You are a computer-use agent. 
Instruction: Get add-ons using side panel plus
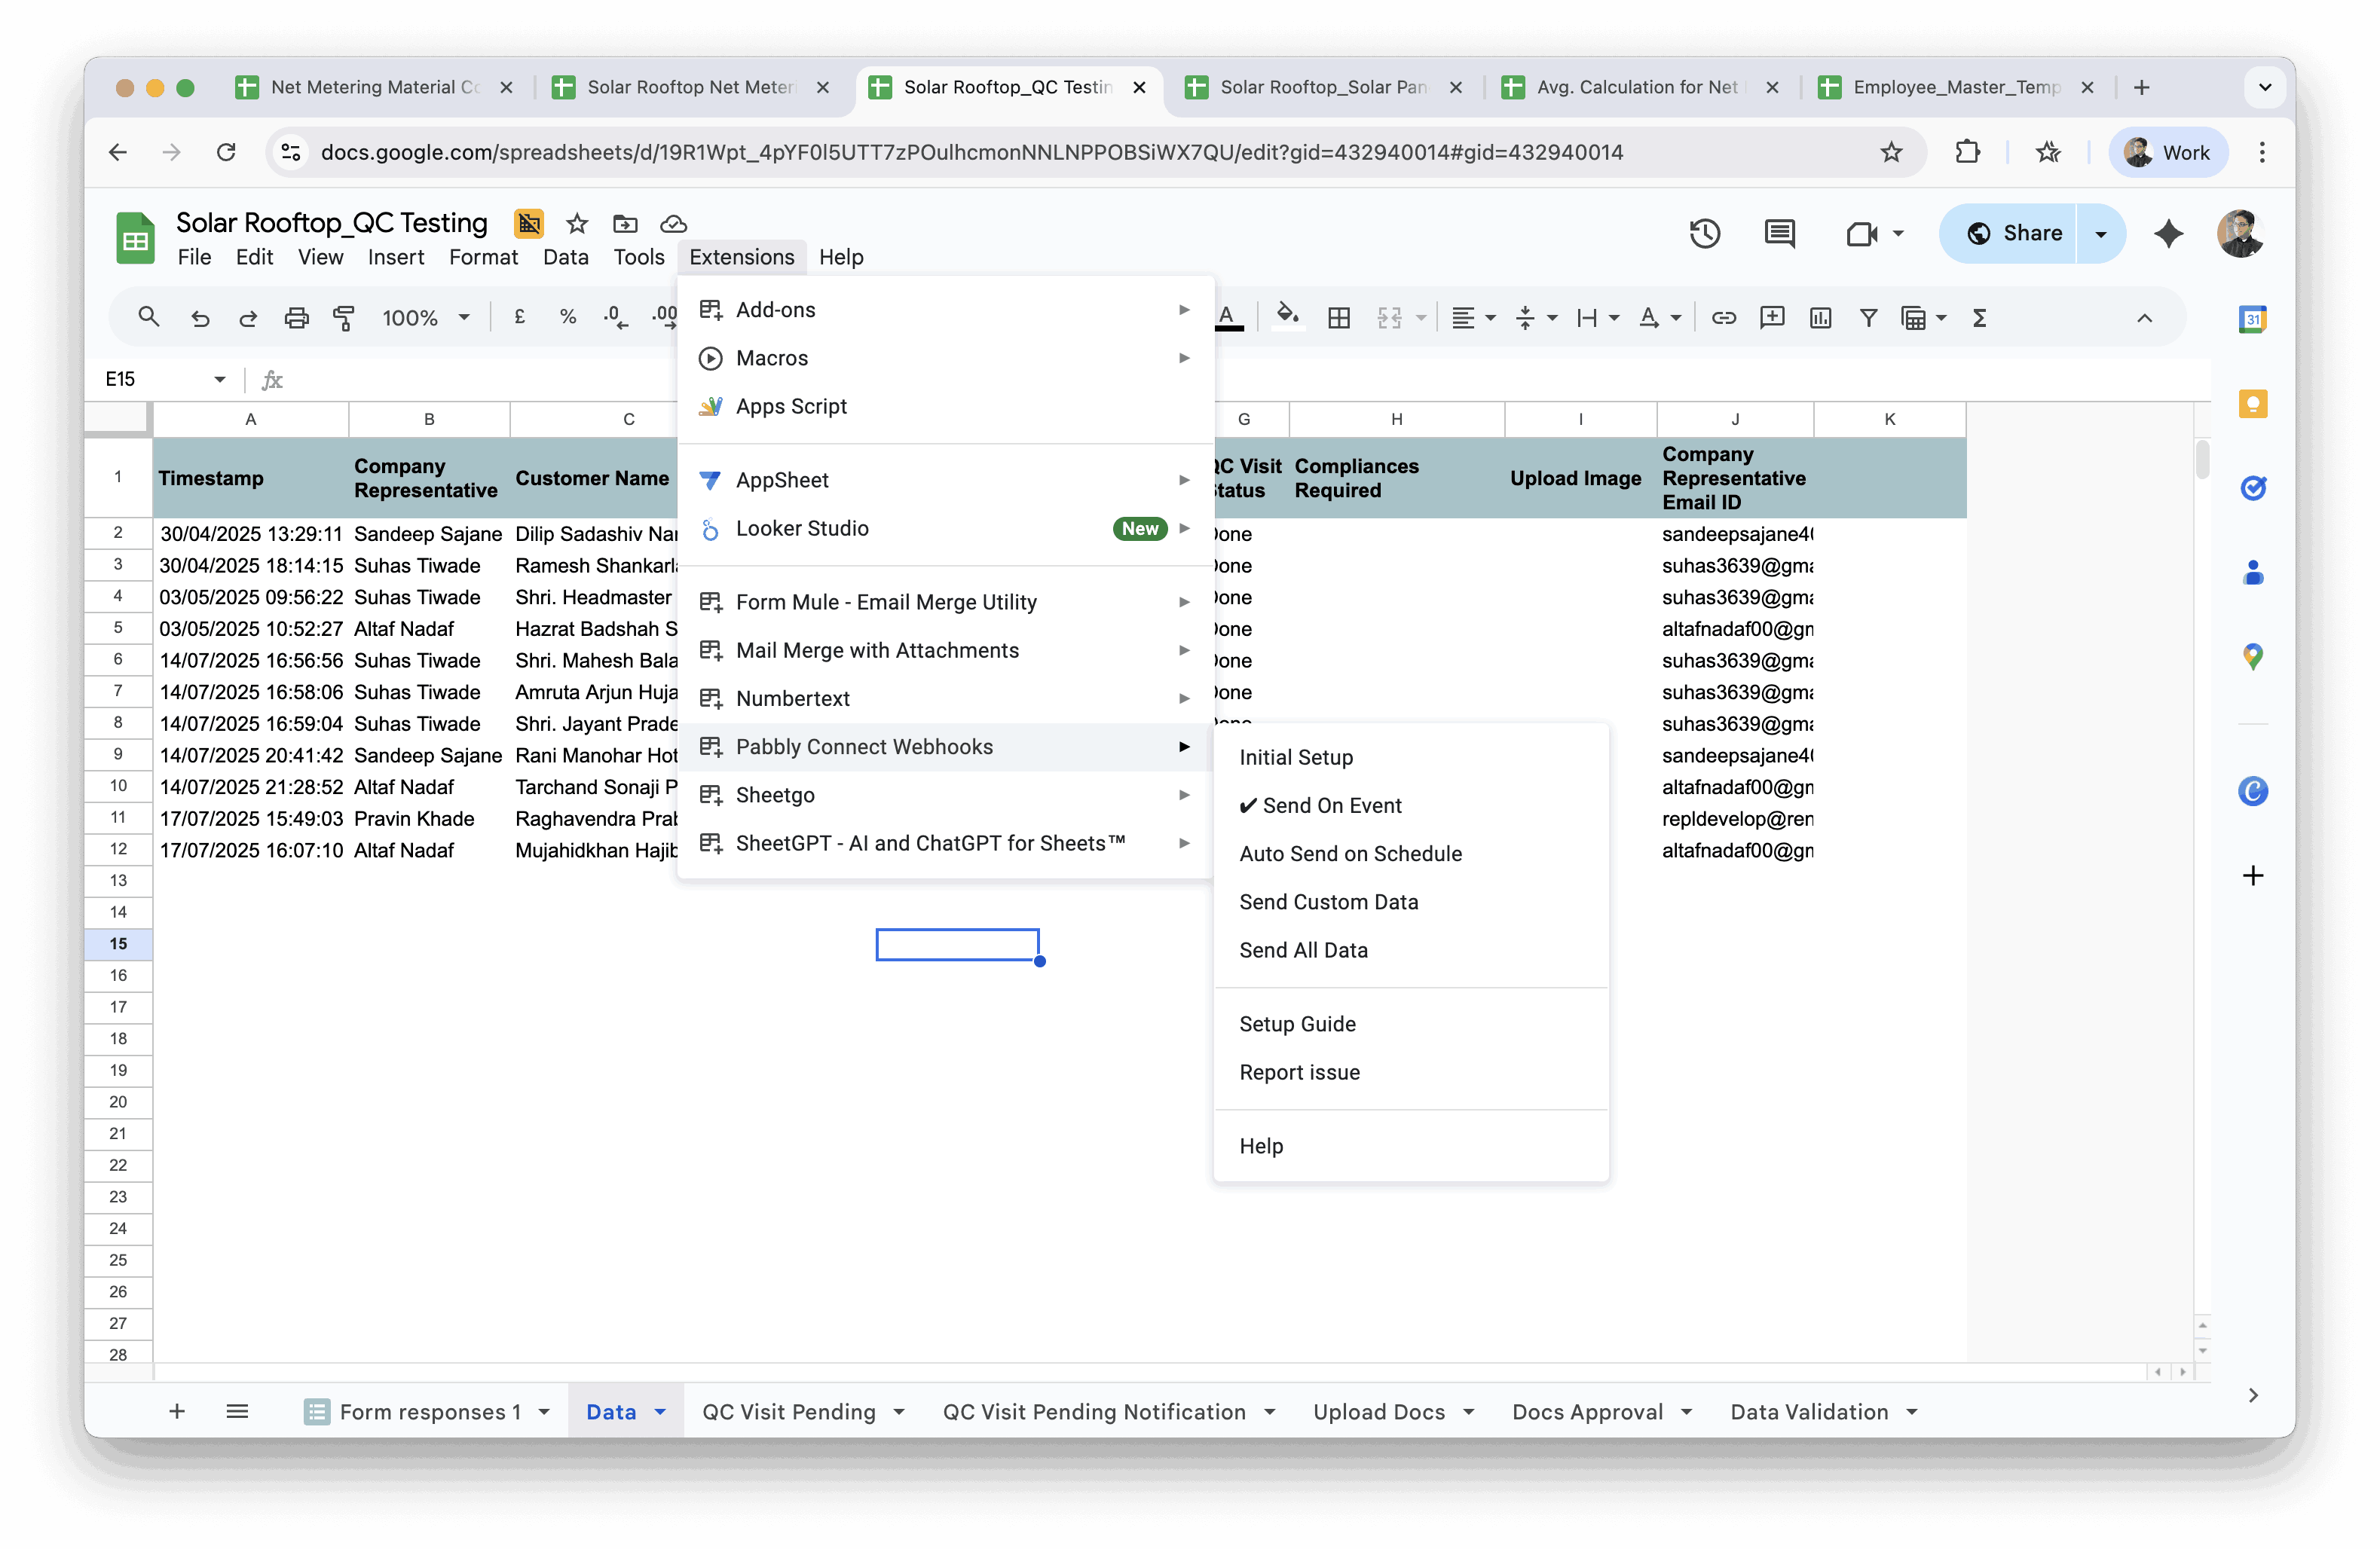tap(2252, 876)
